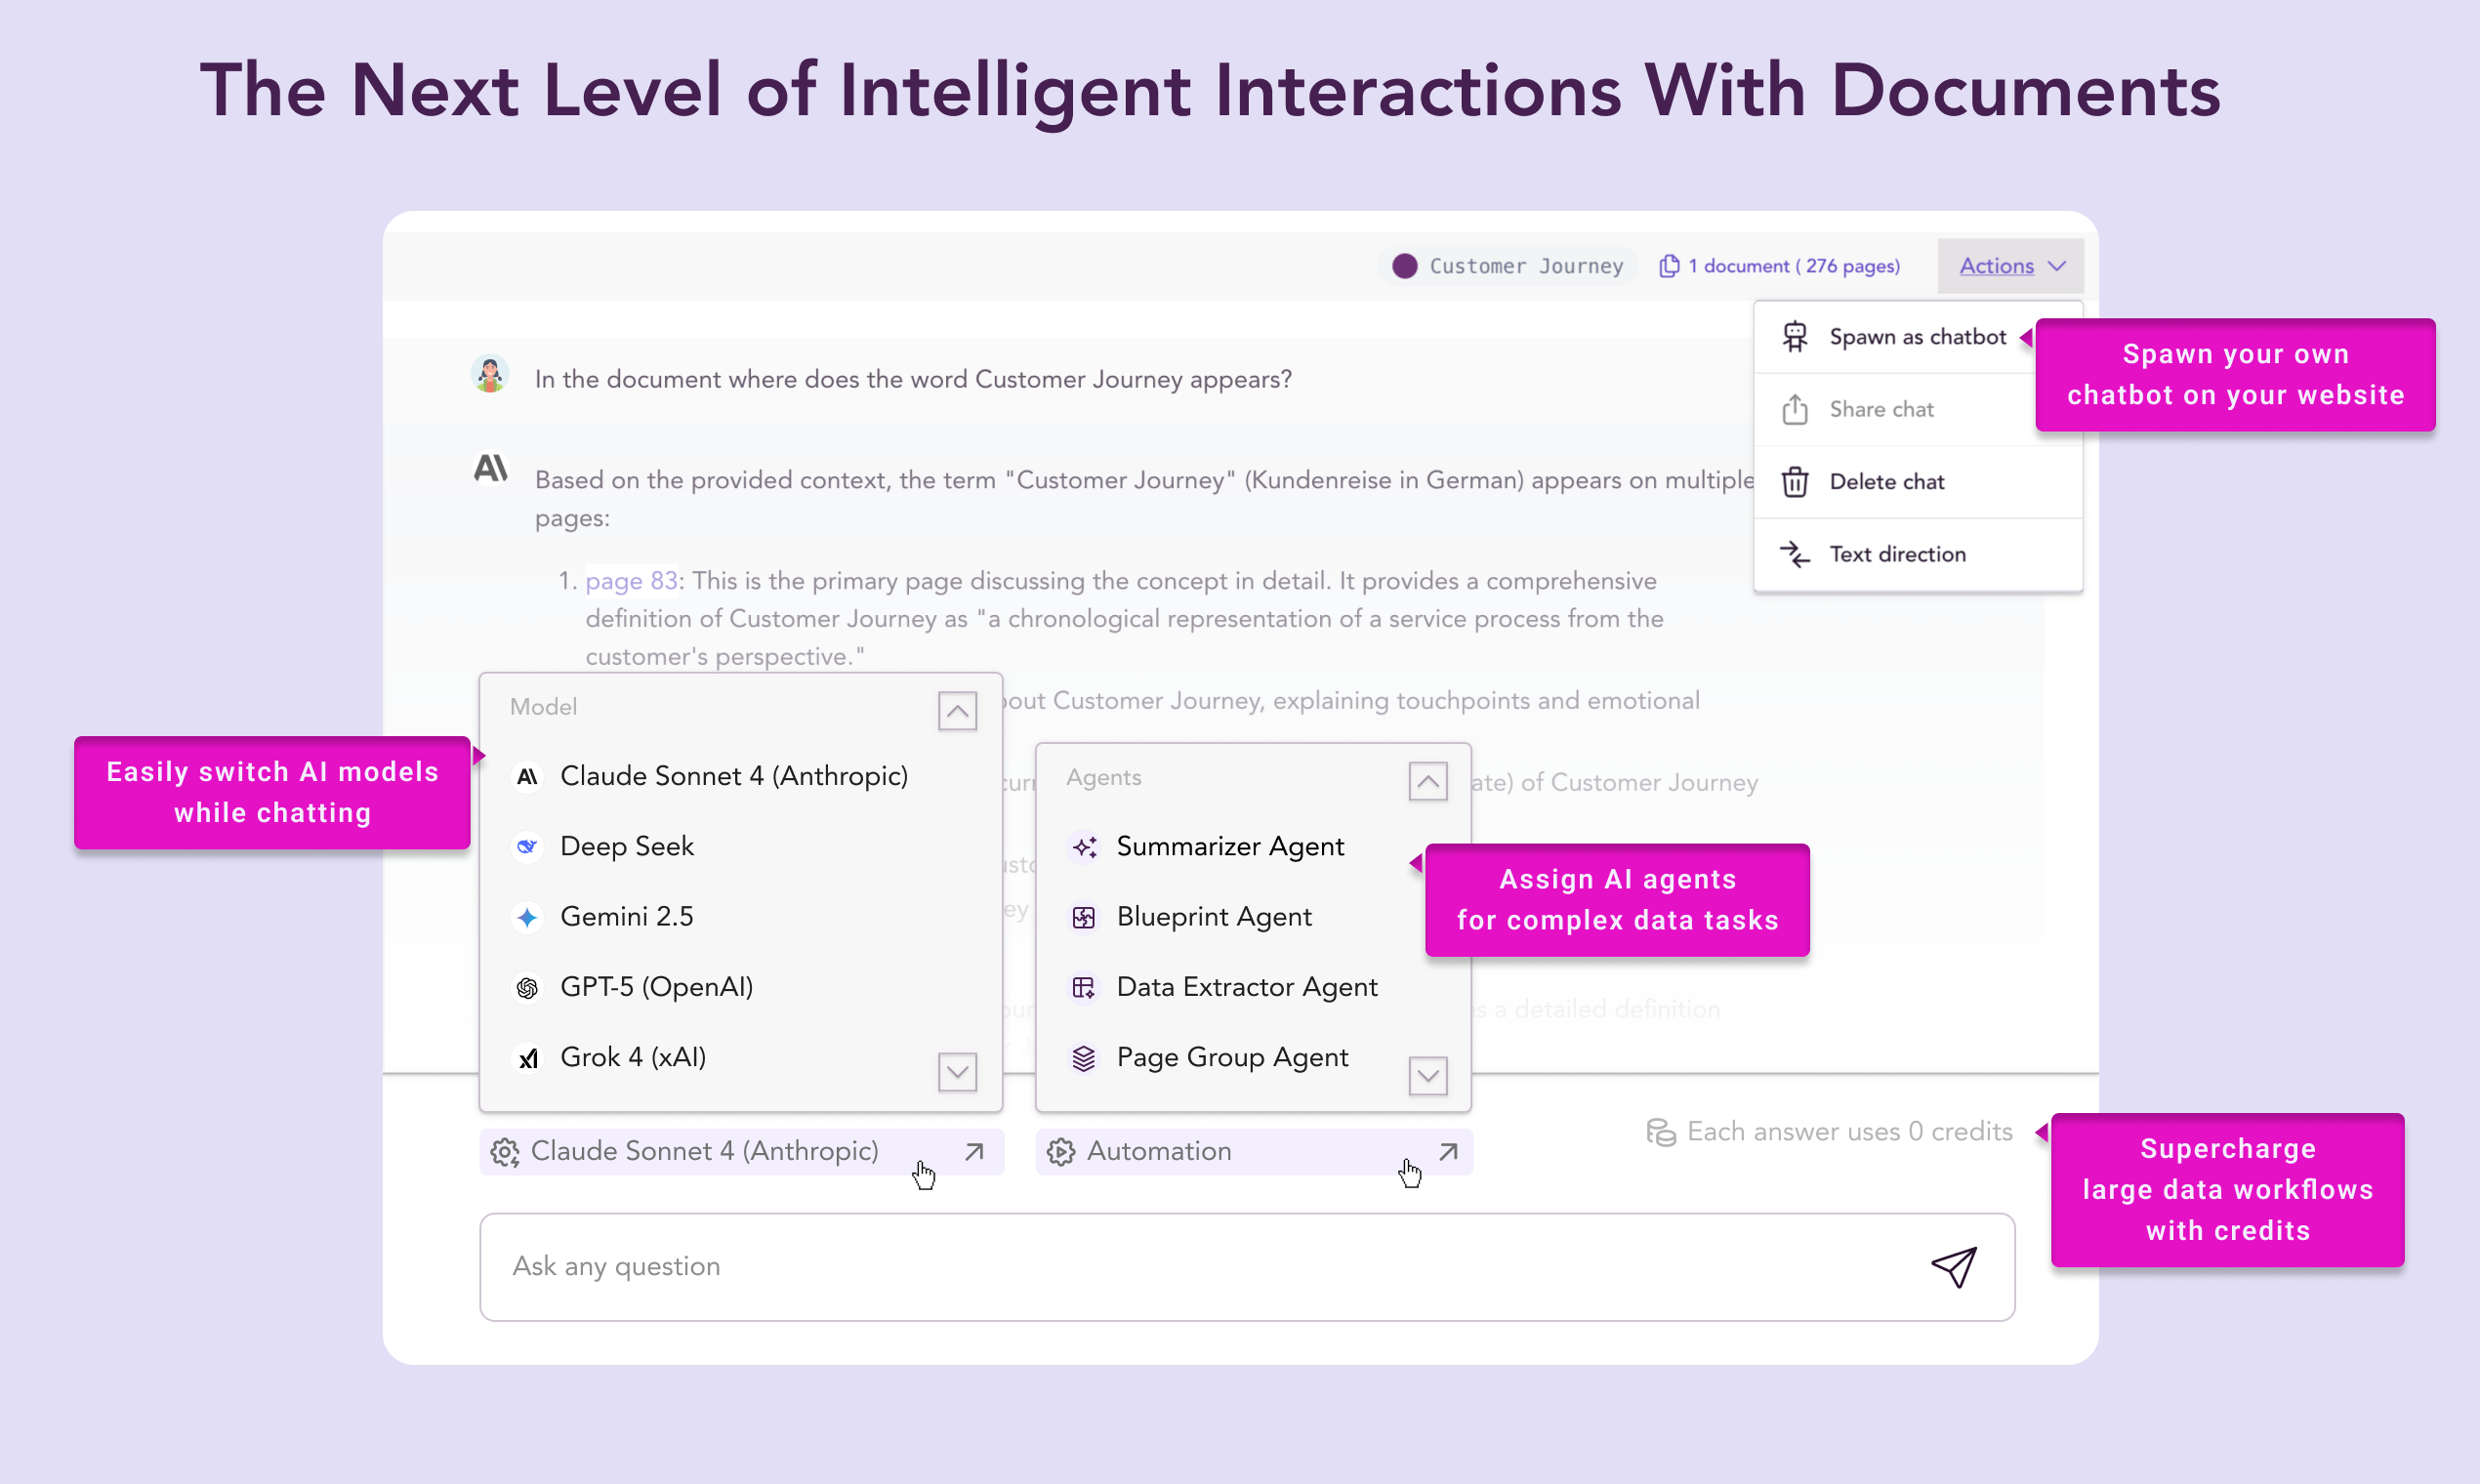Click the Delete chat trash icon
This screenshot has height=1484, width=2480.
pyautogui.click(x=1795, y=482)
